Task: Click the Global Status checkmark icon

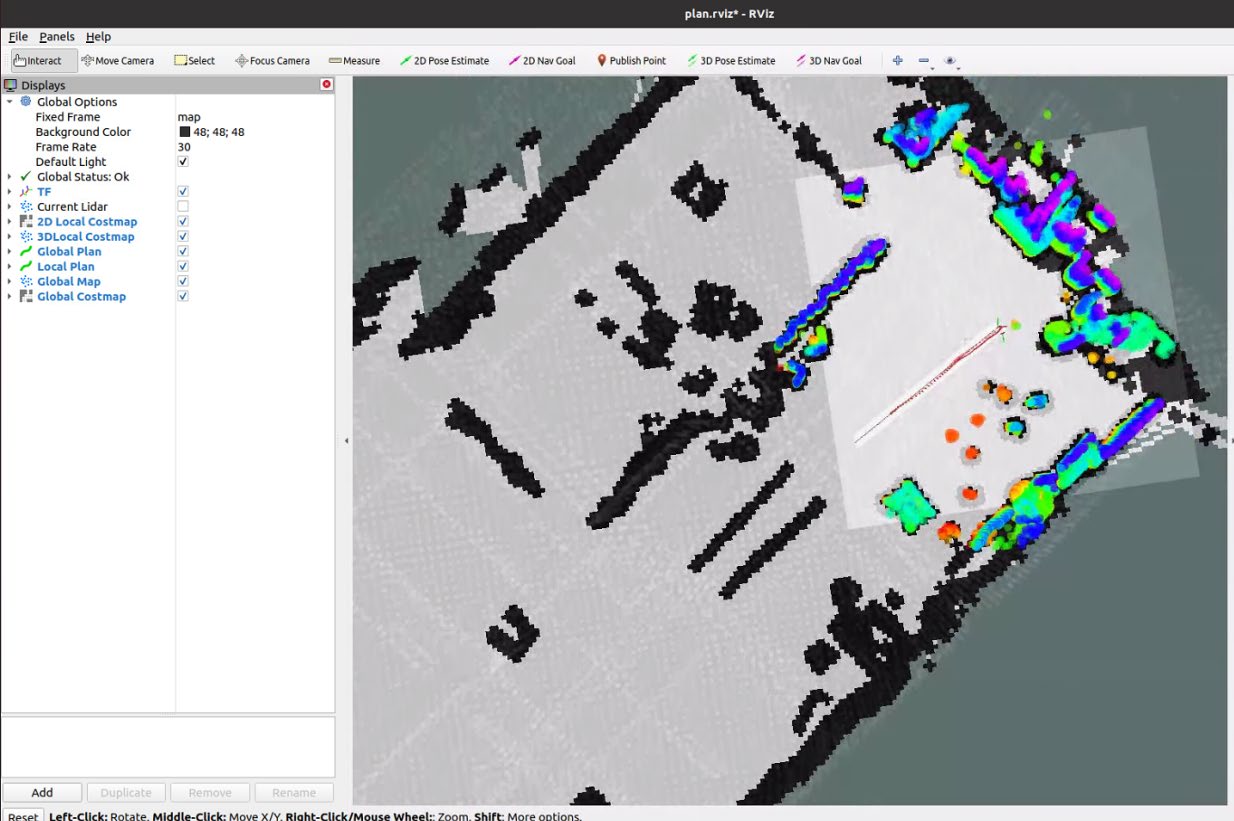Action: coord(26,177)
